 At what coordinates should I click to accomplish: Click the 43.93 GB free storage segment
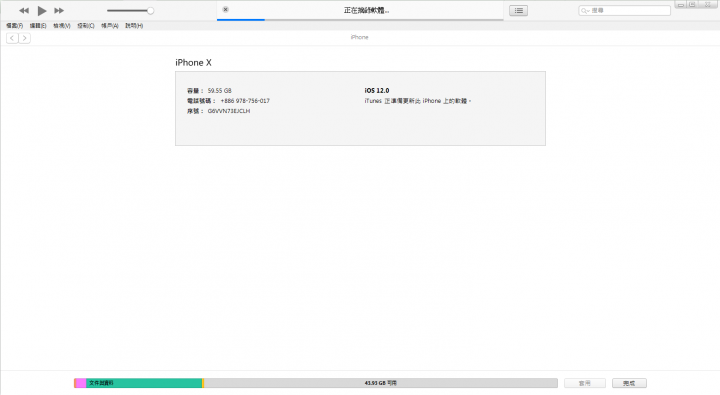coord(381,383)
